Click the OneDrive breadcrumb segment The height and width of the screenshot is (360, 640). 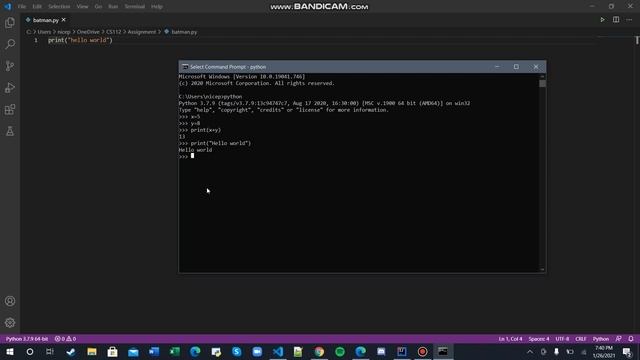coord(88,32)
